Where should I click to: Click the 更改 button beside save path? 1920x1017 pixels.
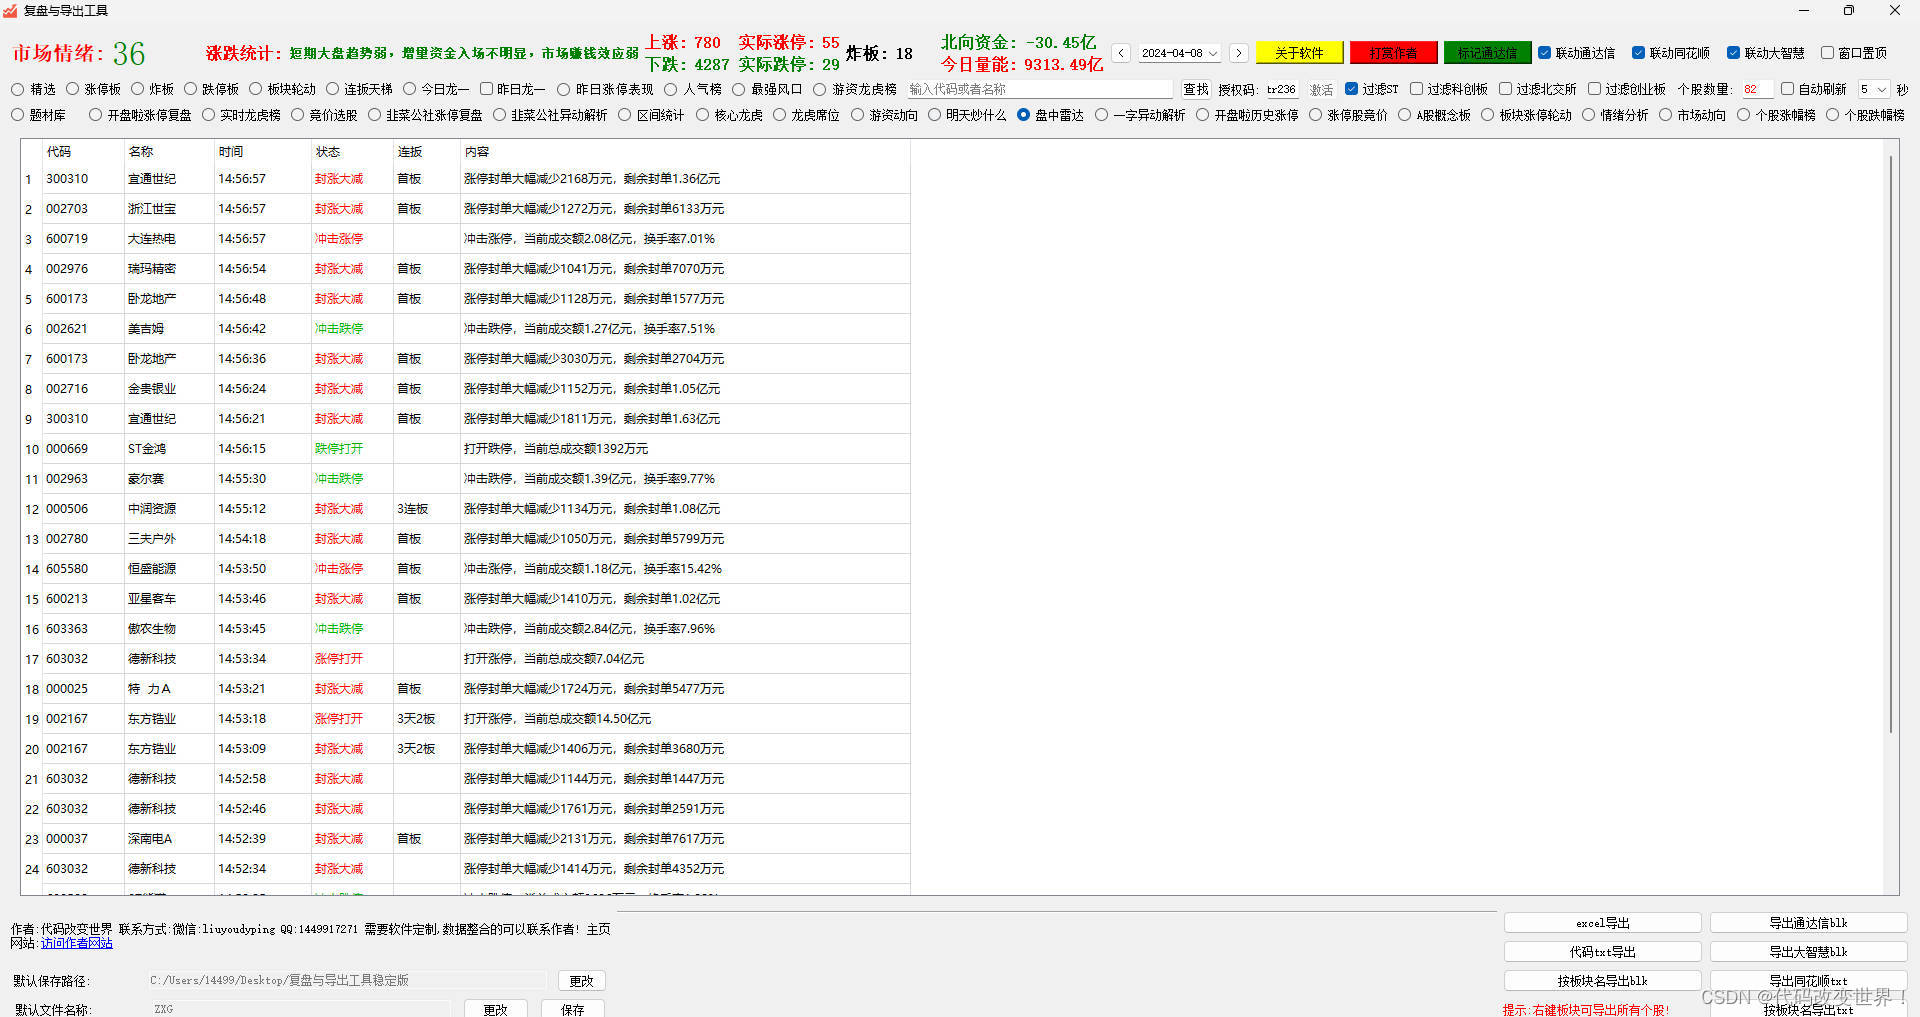click(581, 981)
